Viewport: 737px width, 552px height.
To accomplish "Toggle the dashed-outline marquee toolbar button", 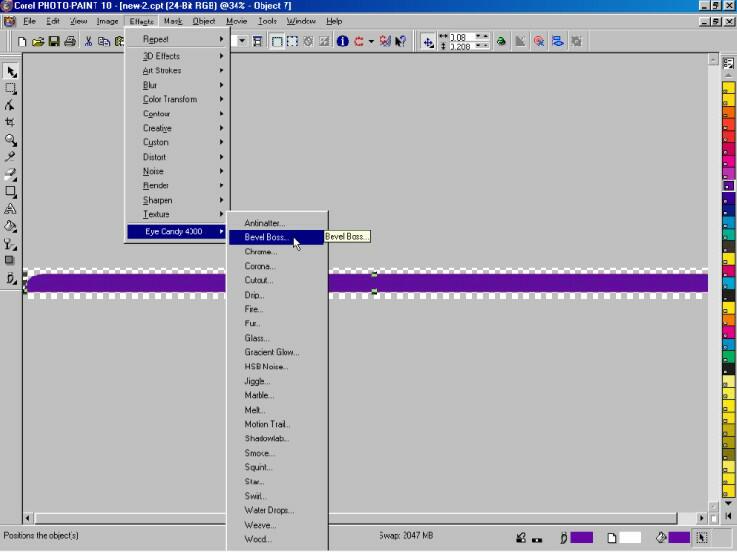I will pos(292,41).
